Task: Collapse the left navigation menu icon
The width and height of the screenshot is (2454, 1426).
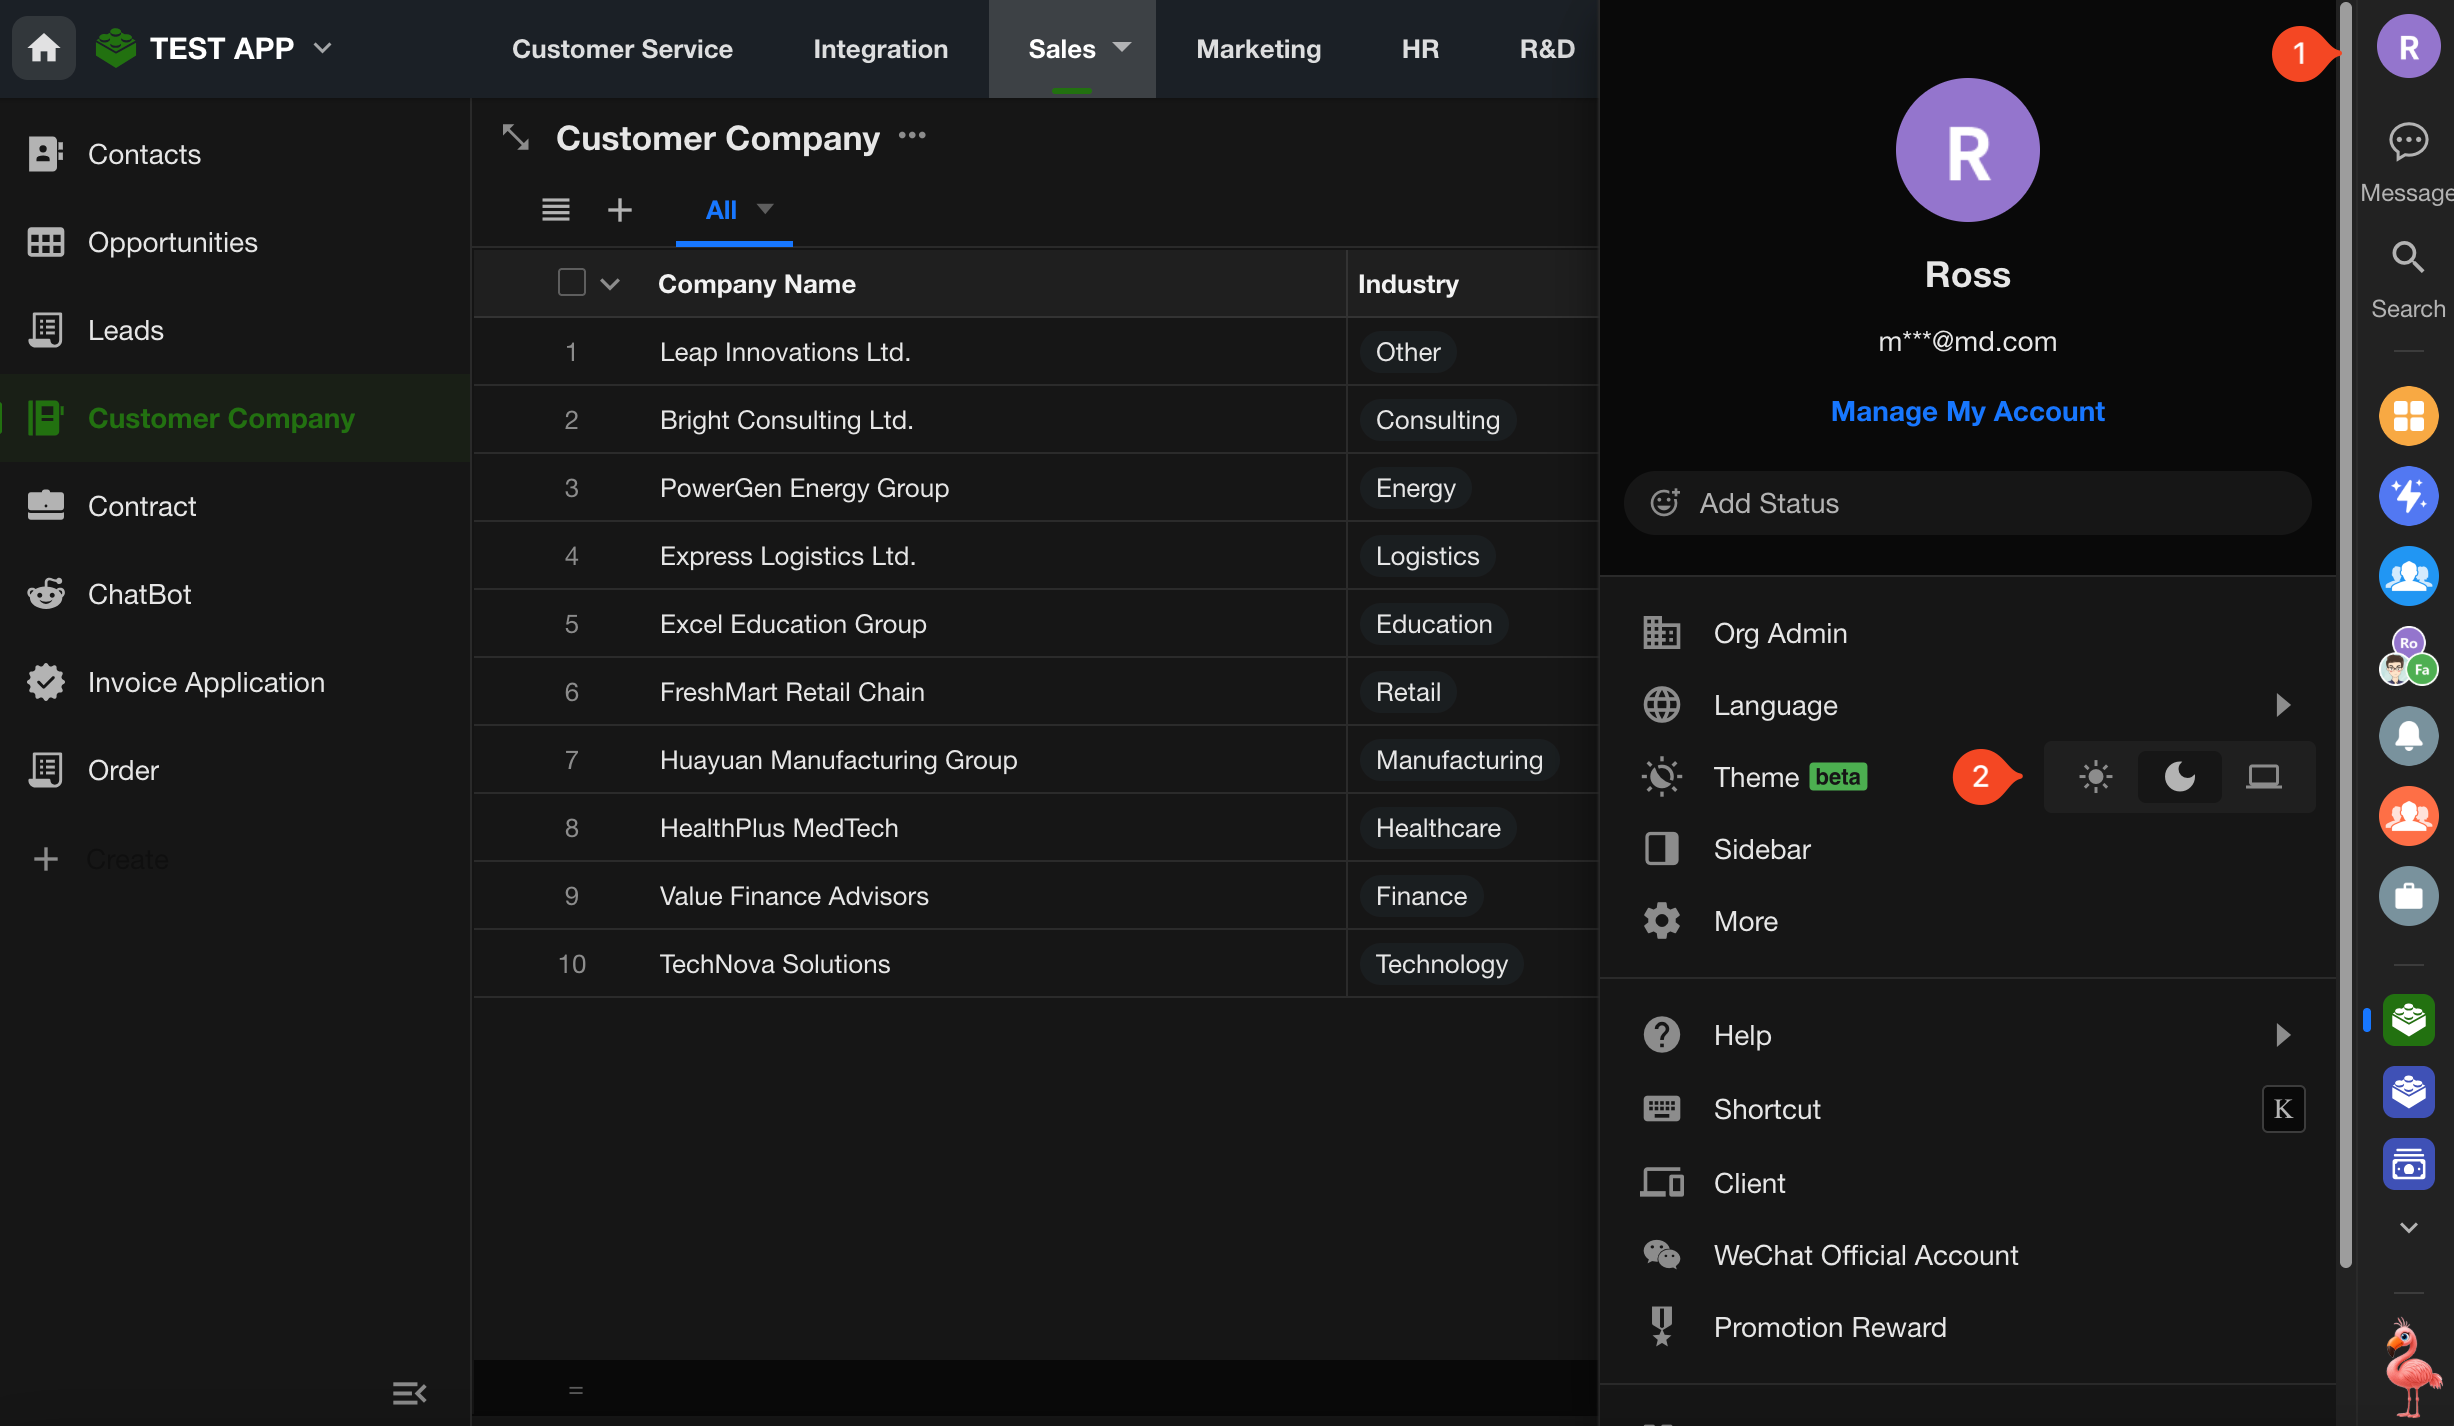Action: click(409, 1393)
